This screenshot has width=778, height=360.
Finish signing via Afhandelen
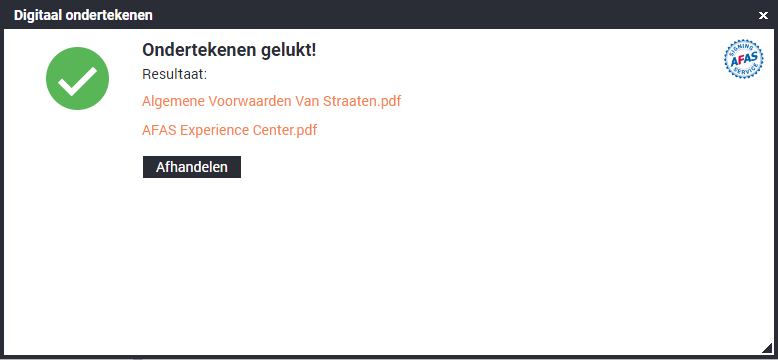click(192, 167)
